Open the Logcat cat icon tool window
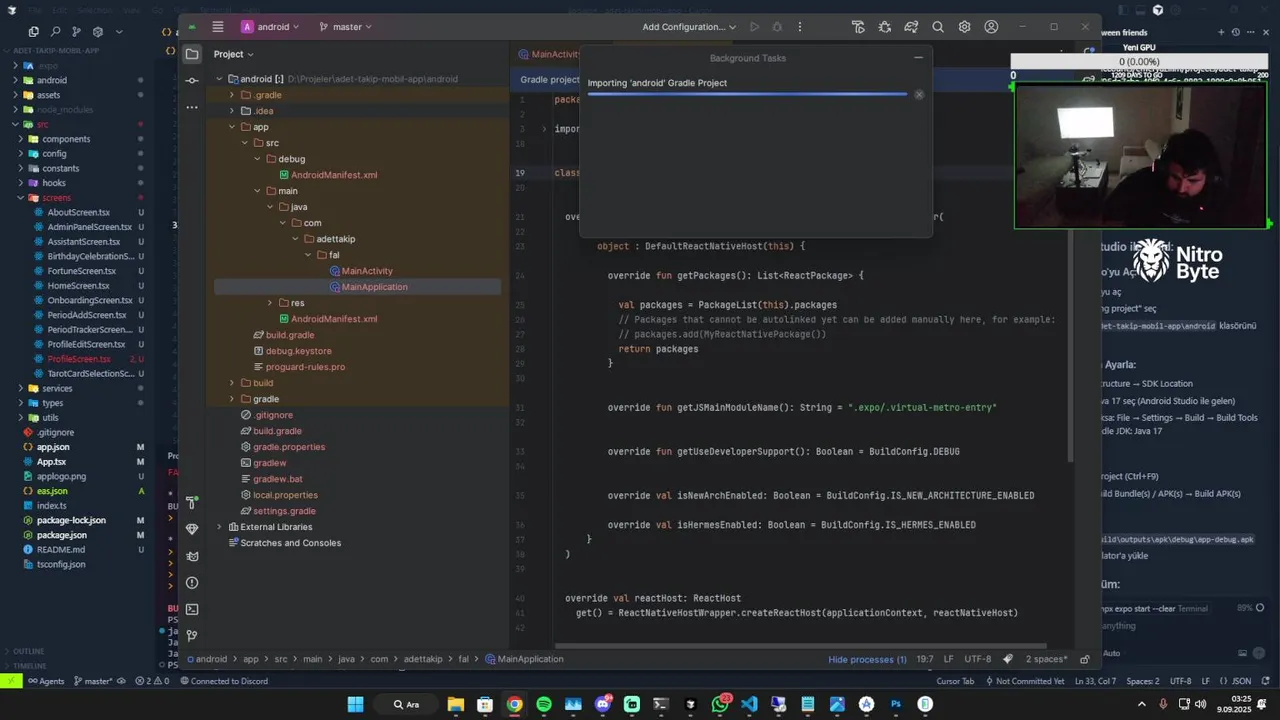The image size is (1280, 720). [192, 556]
